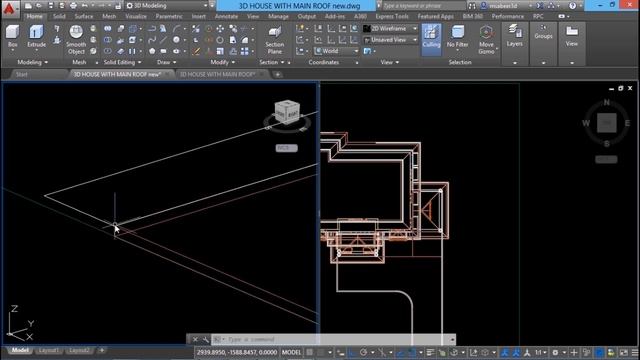Switch to the second 3D HOUSE WITH MAIN ROOF tab
Viewport: 640px width, 360px height.
[x=218, y=74]
